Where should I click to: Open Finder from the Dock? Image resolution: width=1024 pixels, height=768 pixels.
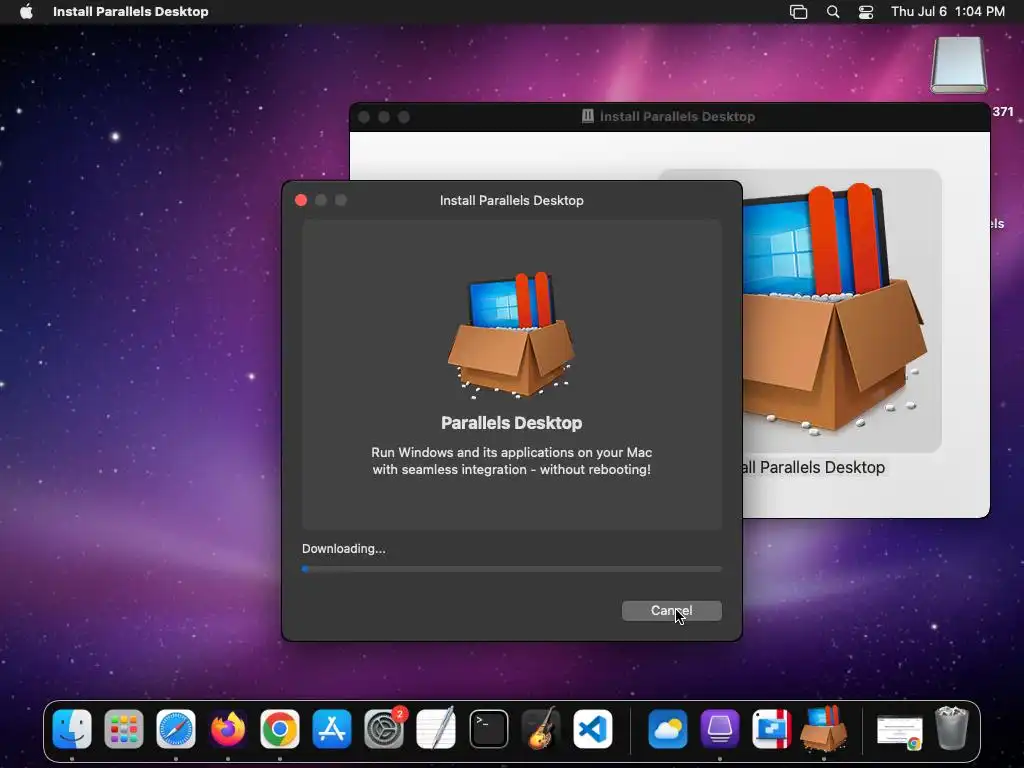tap(72, 728)
